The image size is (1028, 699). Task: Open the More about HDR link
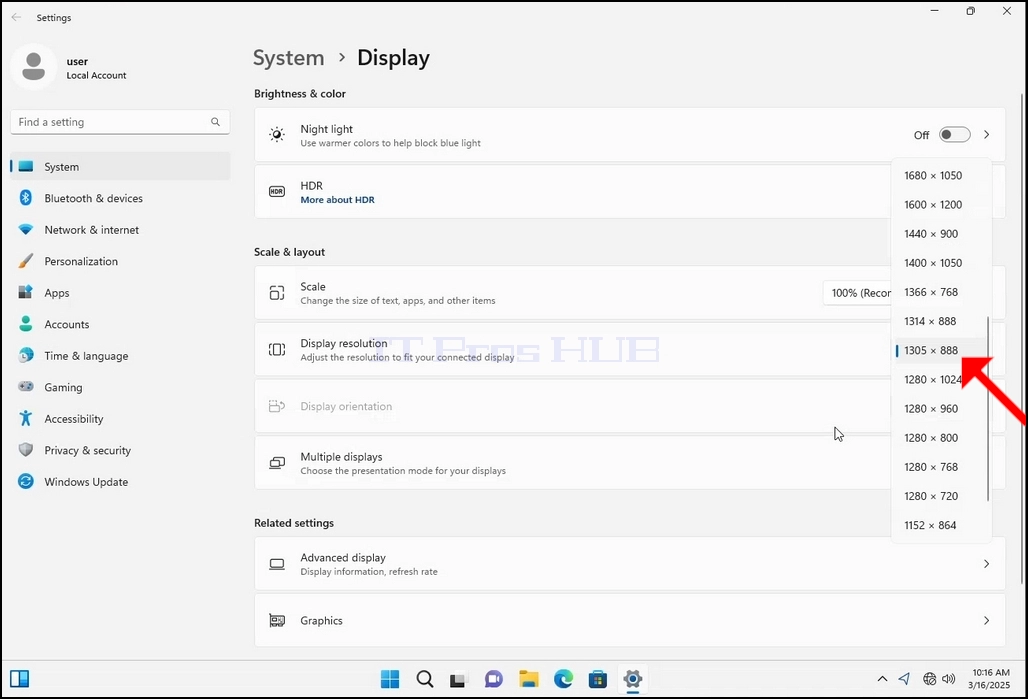point(337,200)
